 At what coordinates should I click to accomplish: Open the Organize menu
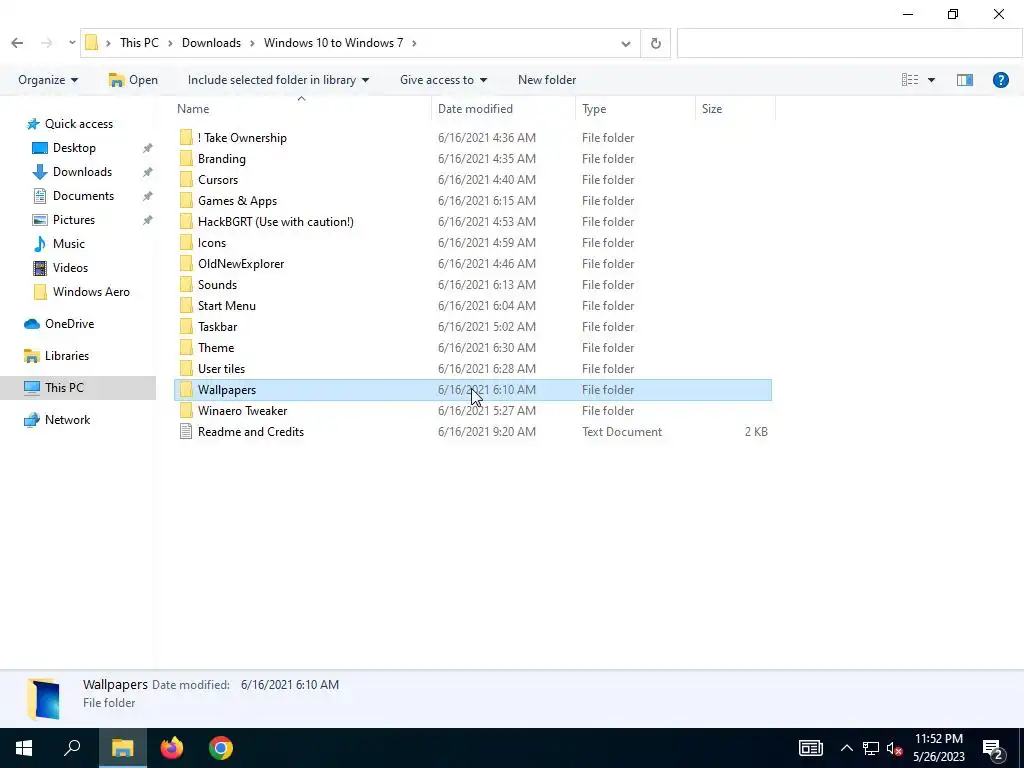[x=48, y=80]
